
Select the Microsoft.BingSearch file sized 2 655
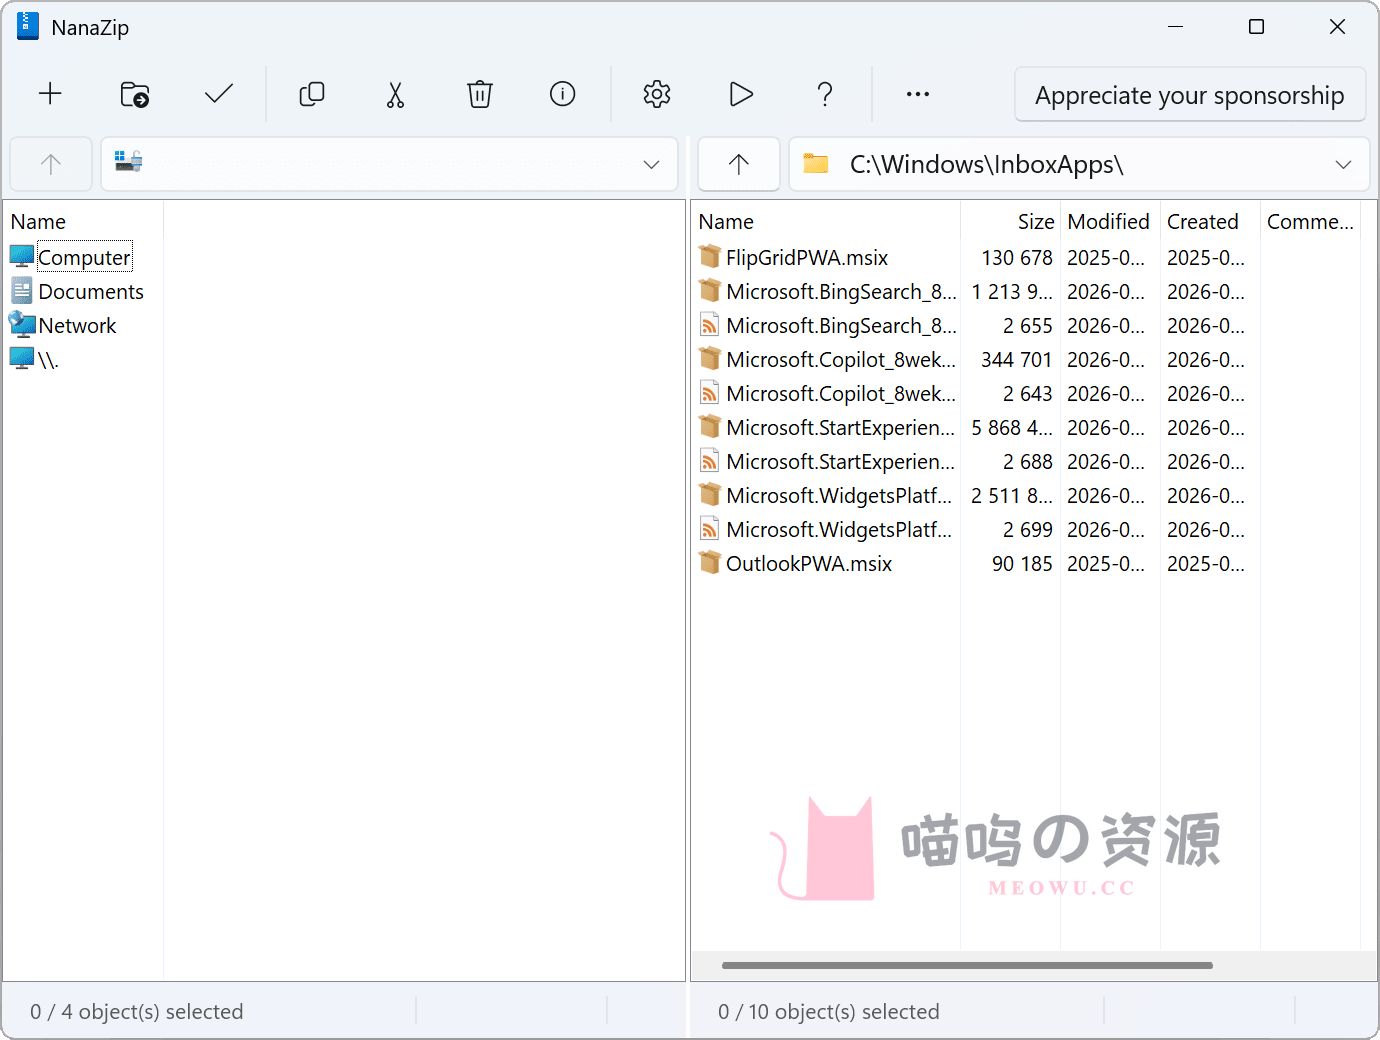(841, 326)
